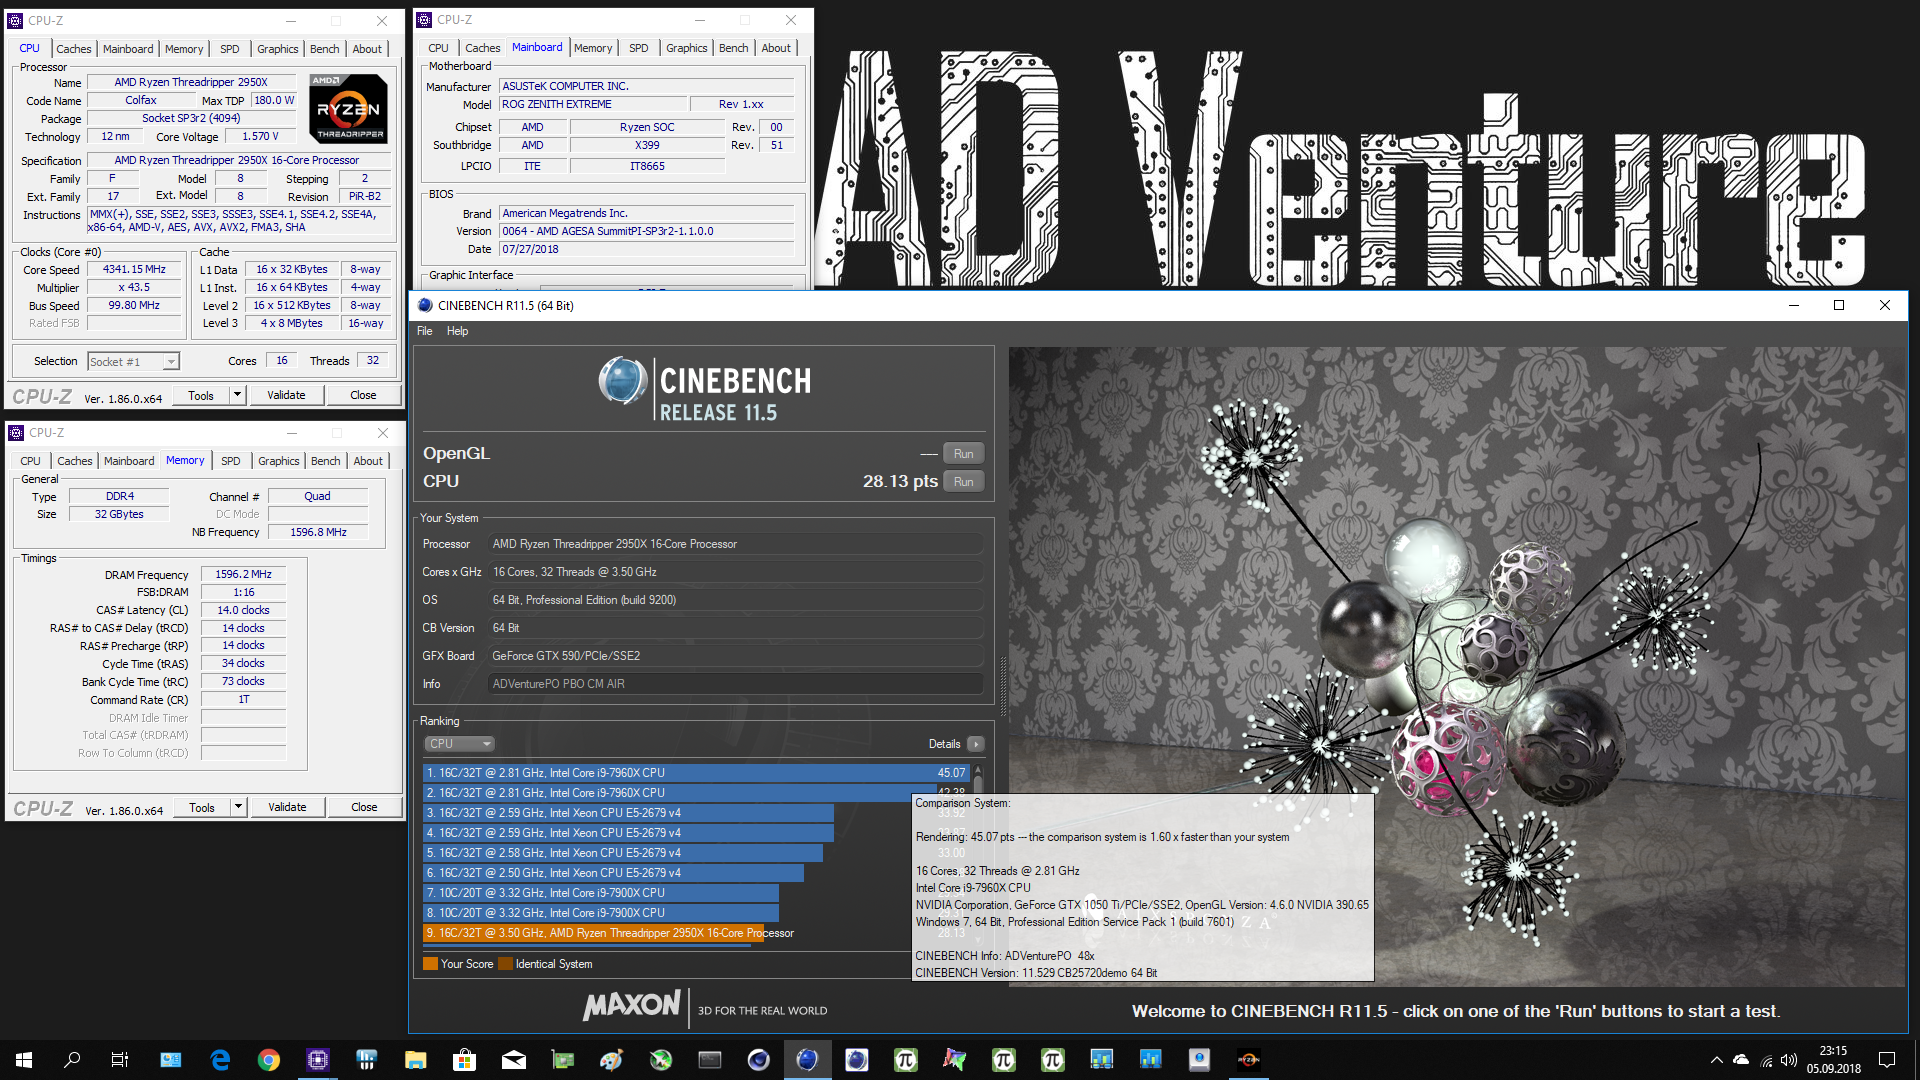Select ranking row 7 Intel Core i9-7900X

[x=601, y=893]
